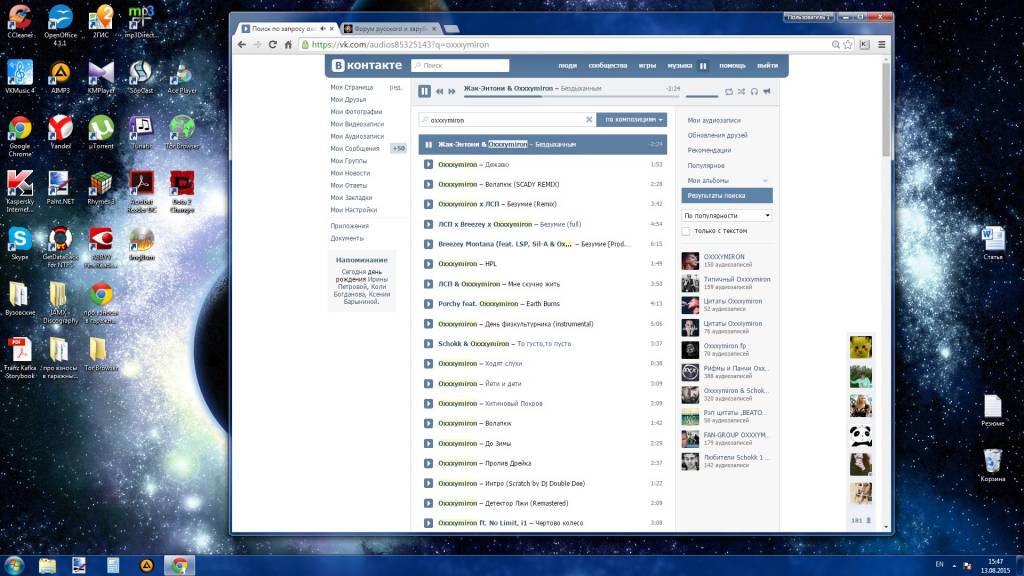1024x576 pixels.
Task: Pause the highlighted Жак-Энтони & Oxxxymiron track row
Action: 428,144
